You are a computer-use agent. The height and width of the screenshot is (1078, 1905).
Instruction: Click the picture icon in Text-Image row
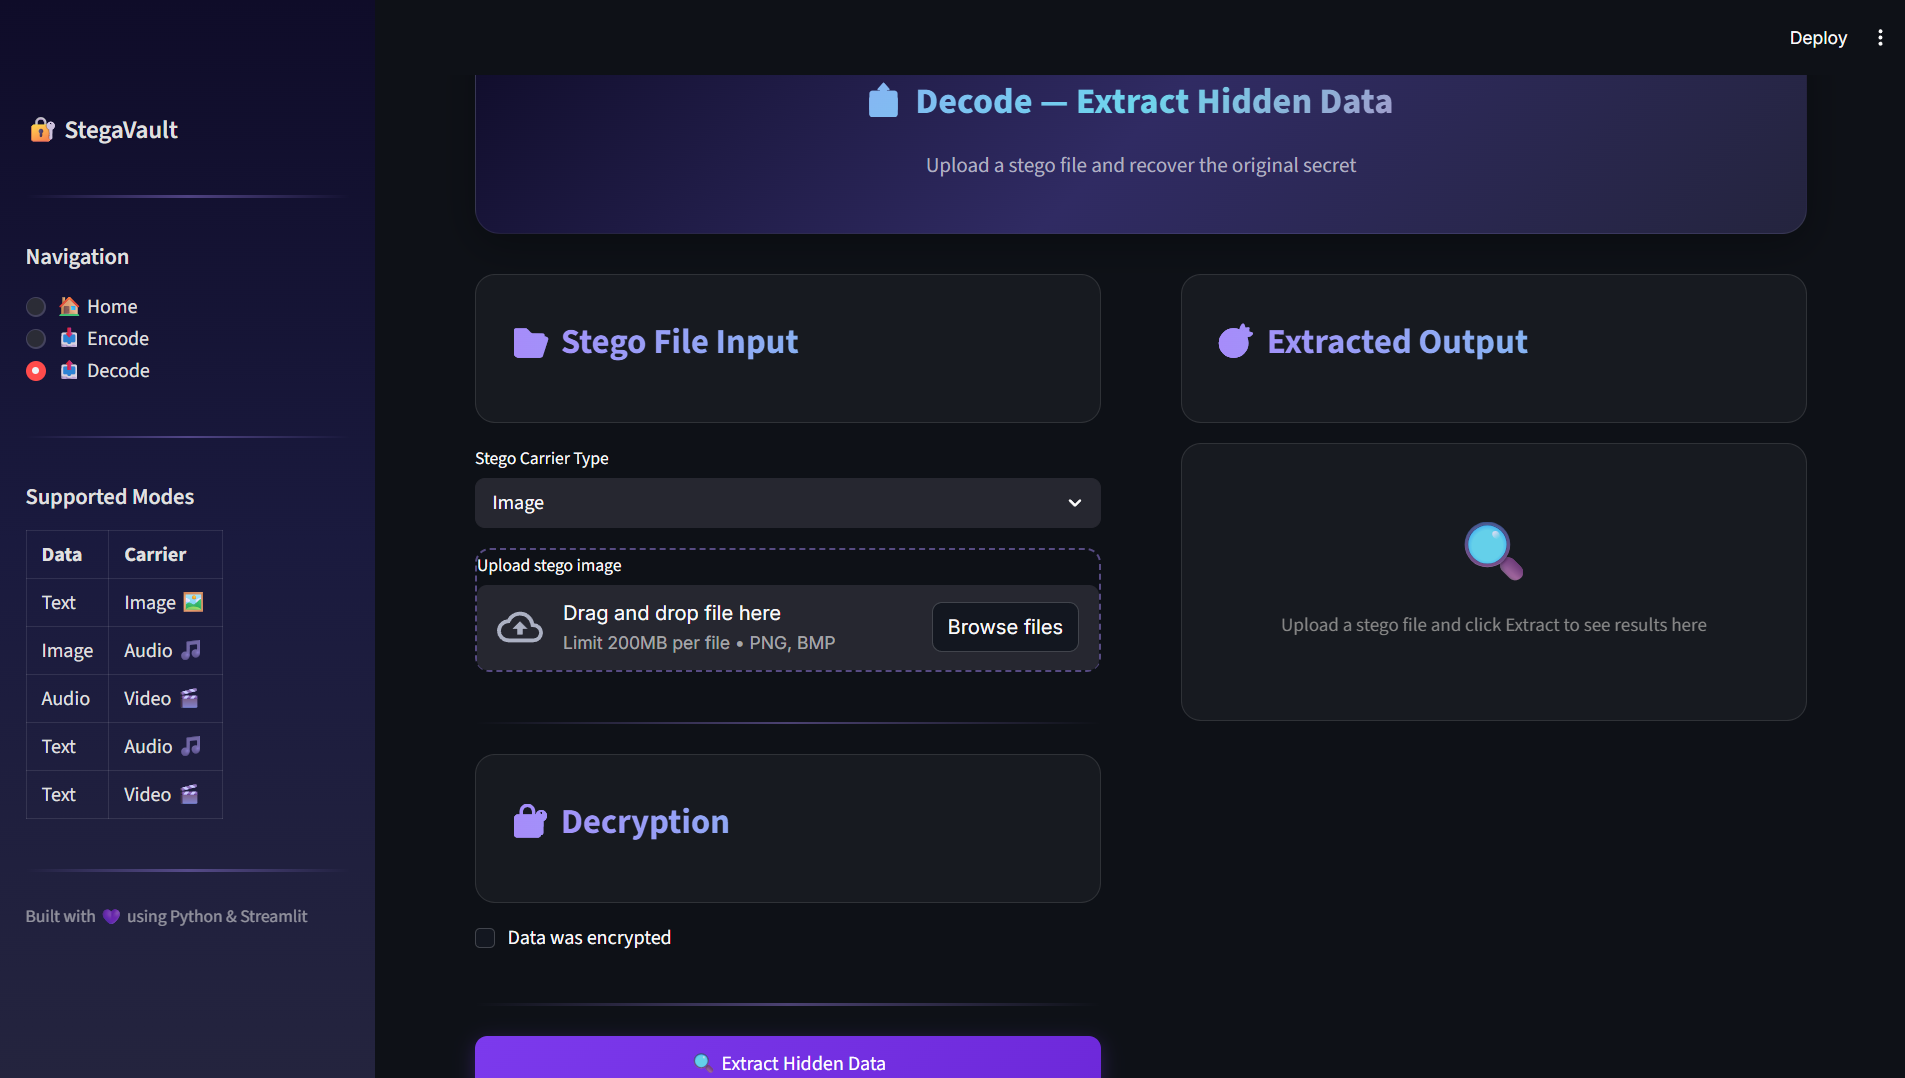click(x=194, y=602)
